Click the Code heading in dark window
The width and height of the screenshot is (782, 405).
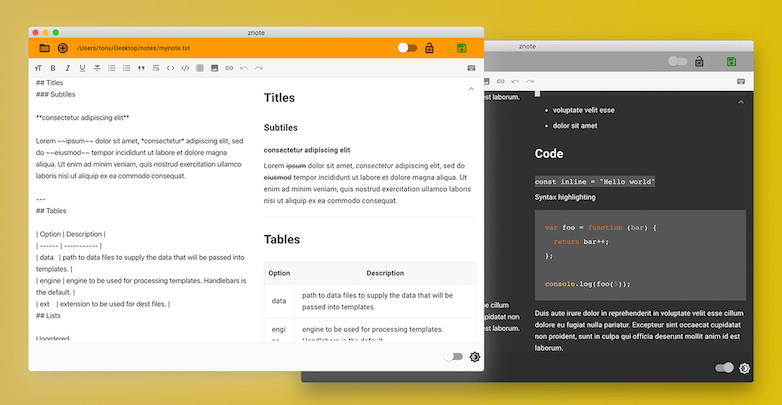point(549,154)
